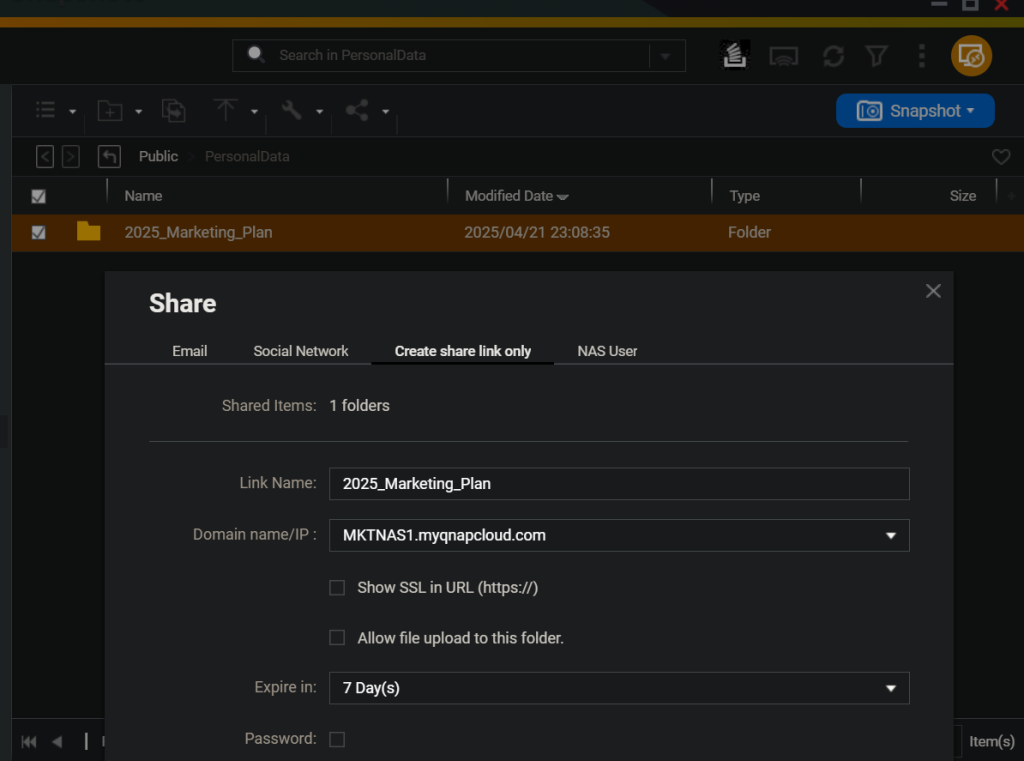Open the background tasks queue
The width and height of the screenshot is (1024, 761).
tap(735, 55)
